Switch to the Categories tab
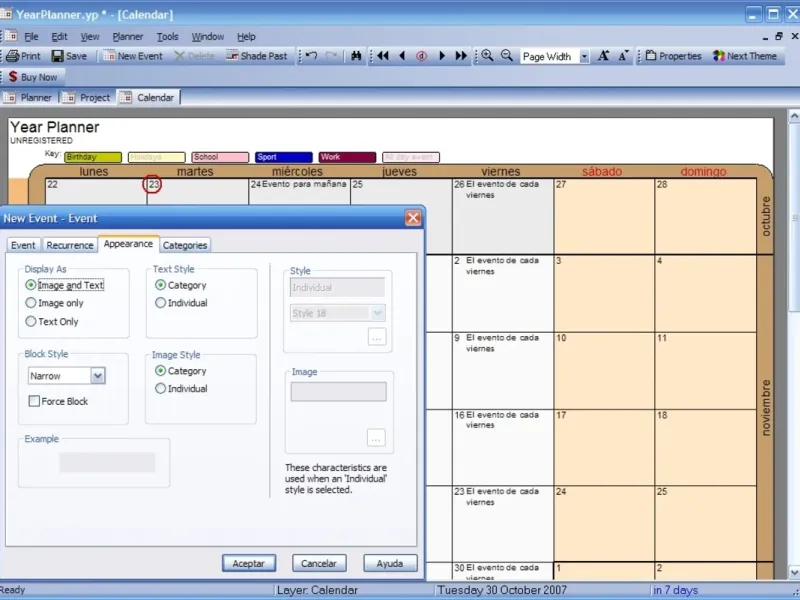Screen dimensions: 800x600 185,245
